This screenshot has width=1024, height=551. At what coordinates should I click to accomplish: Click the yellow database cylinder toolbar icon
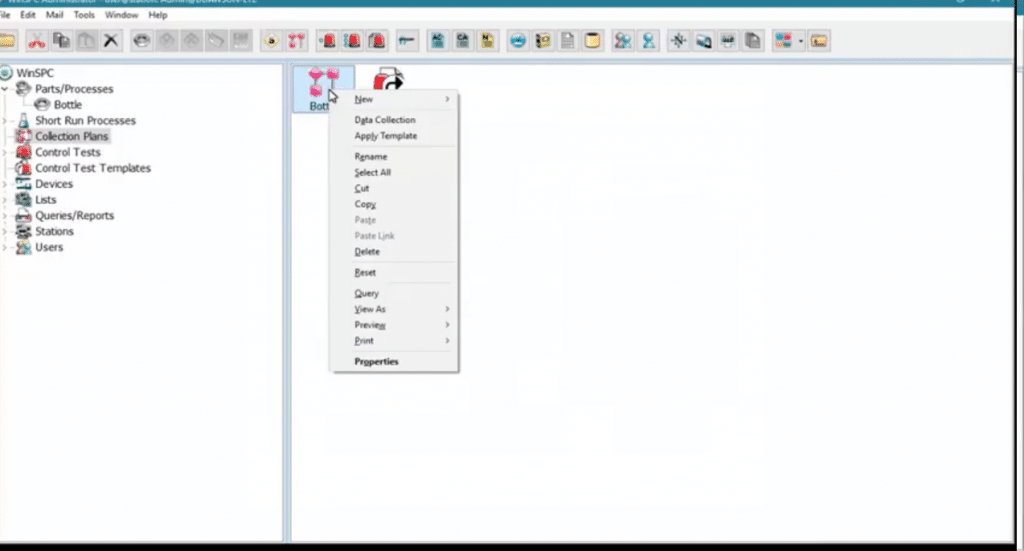coord(592,41)
